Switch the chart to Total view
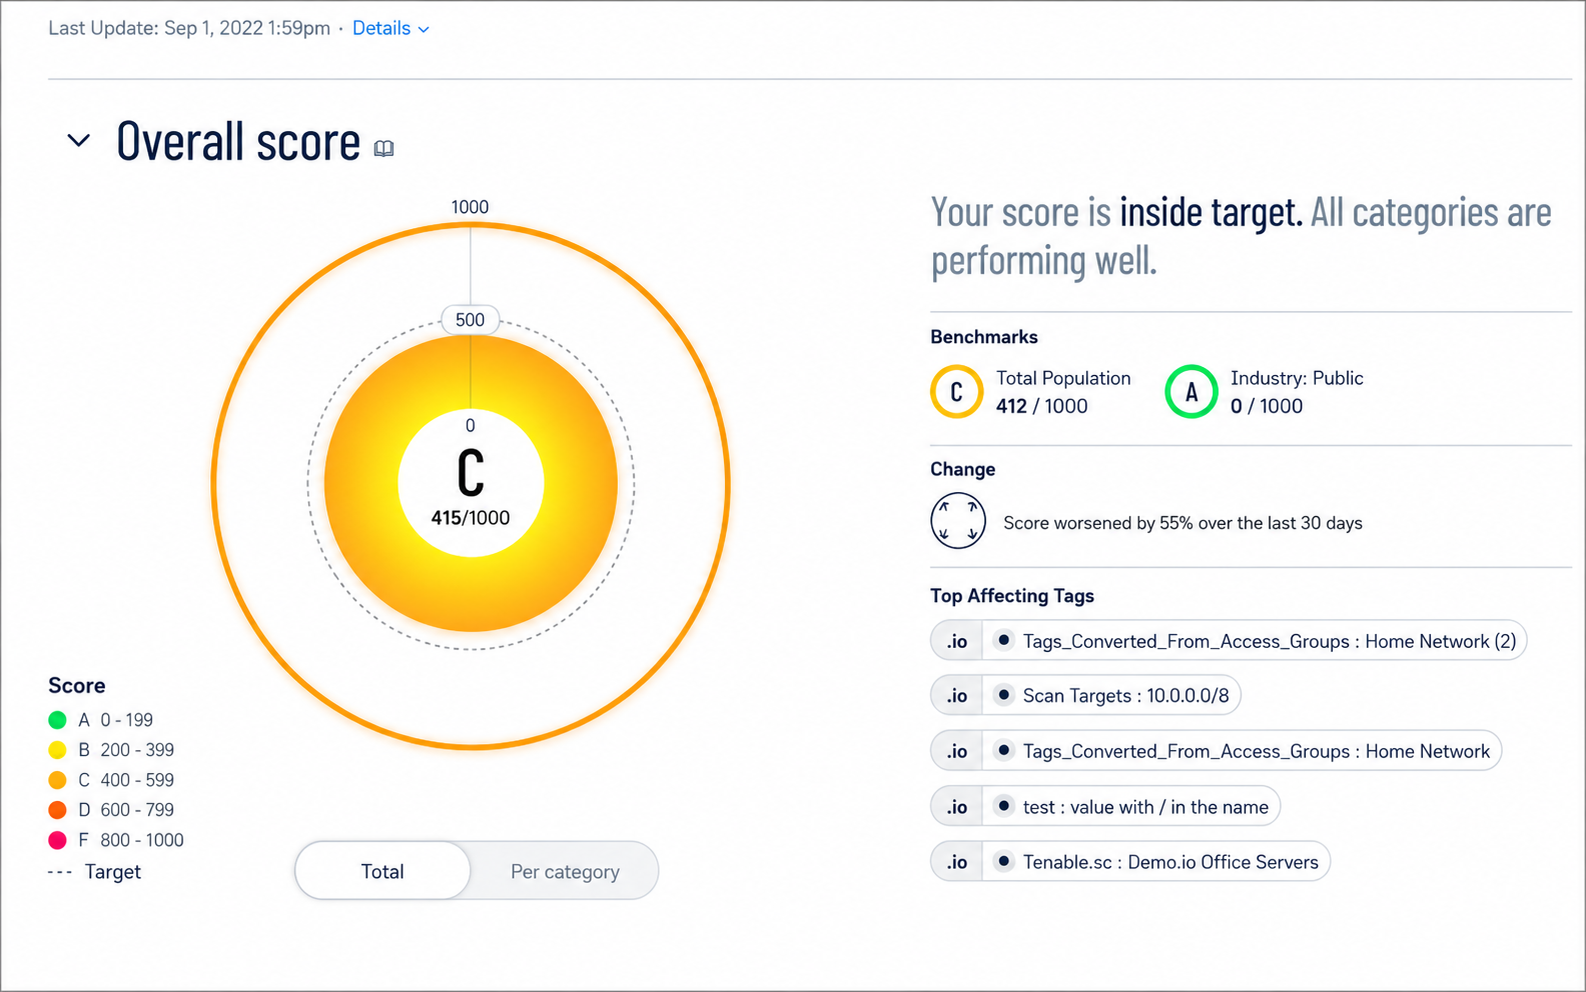The width and height of the screenshot is (1586, 992). pyautogui.click(x=382, y=871)
